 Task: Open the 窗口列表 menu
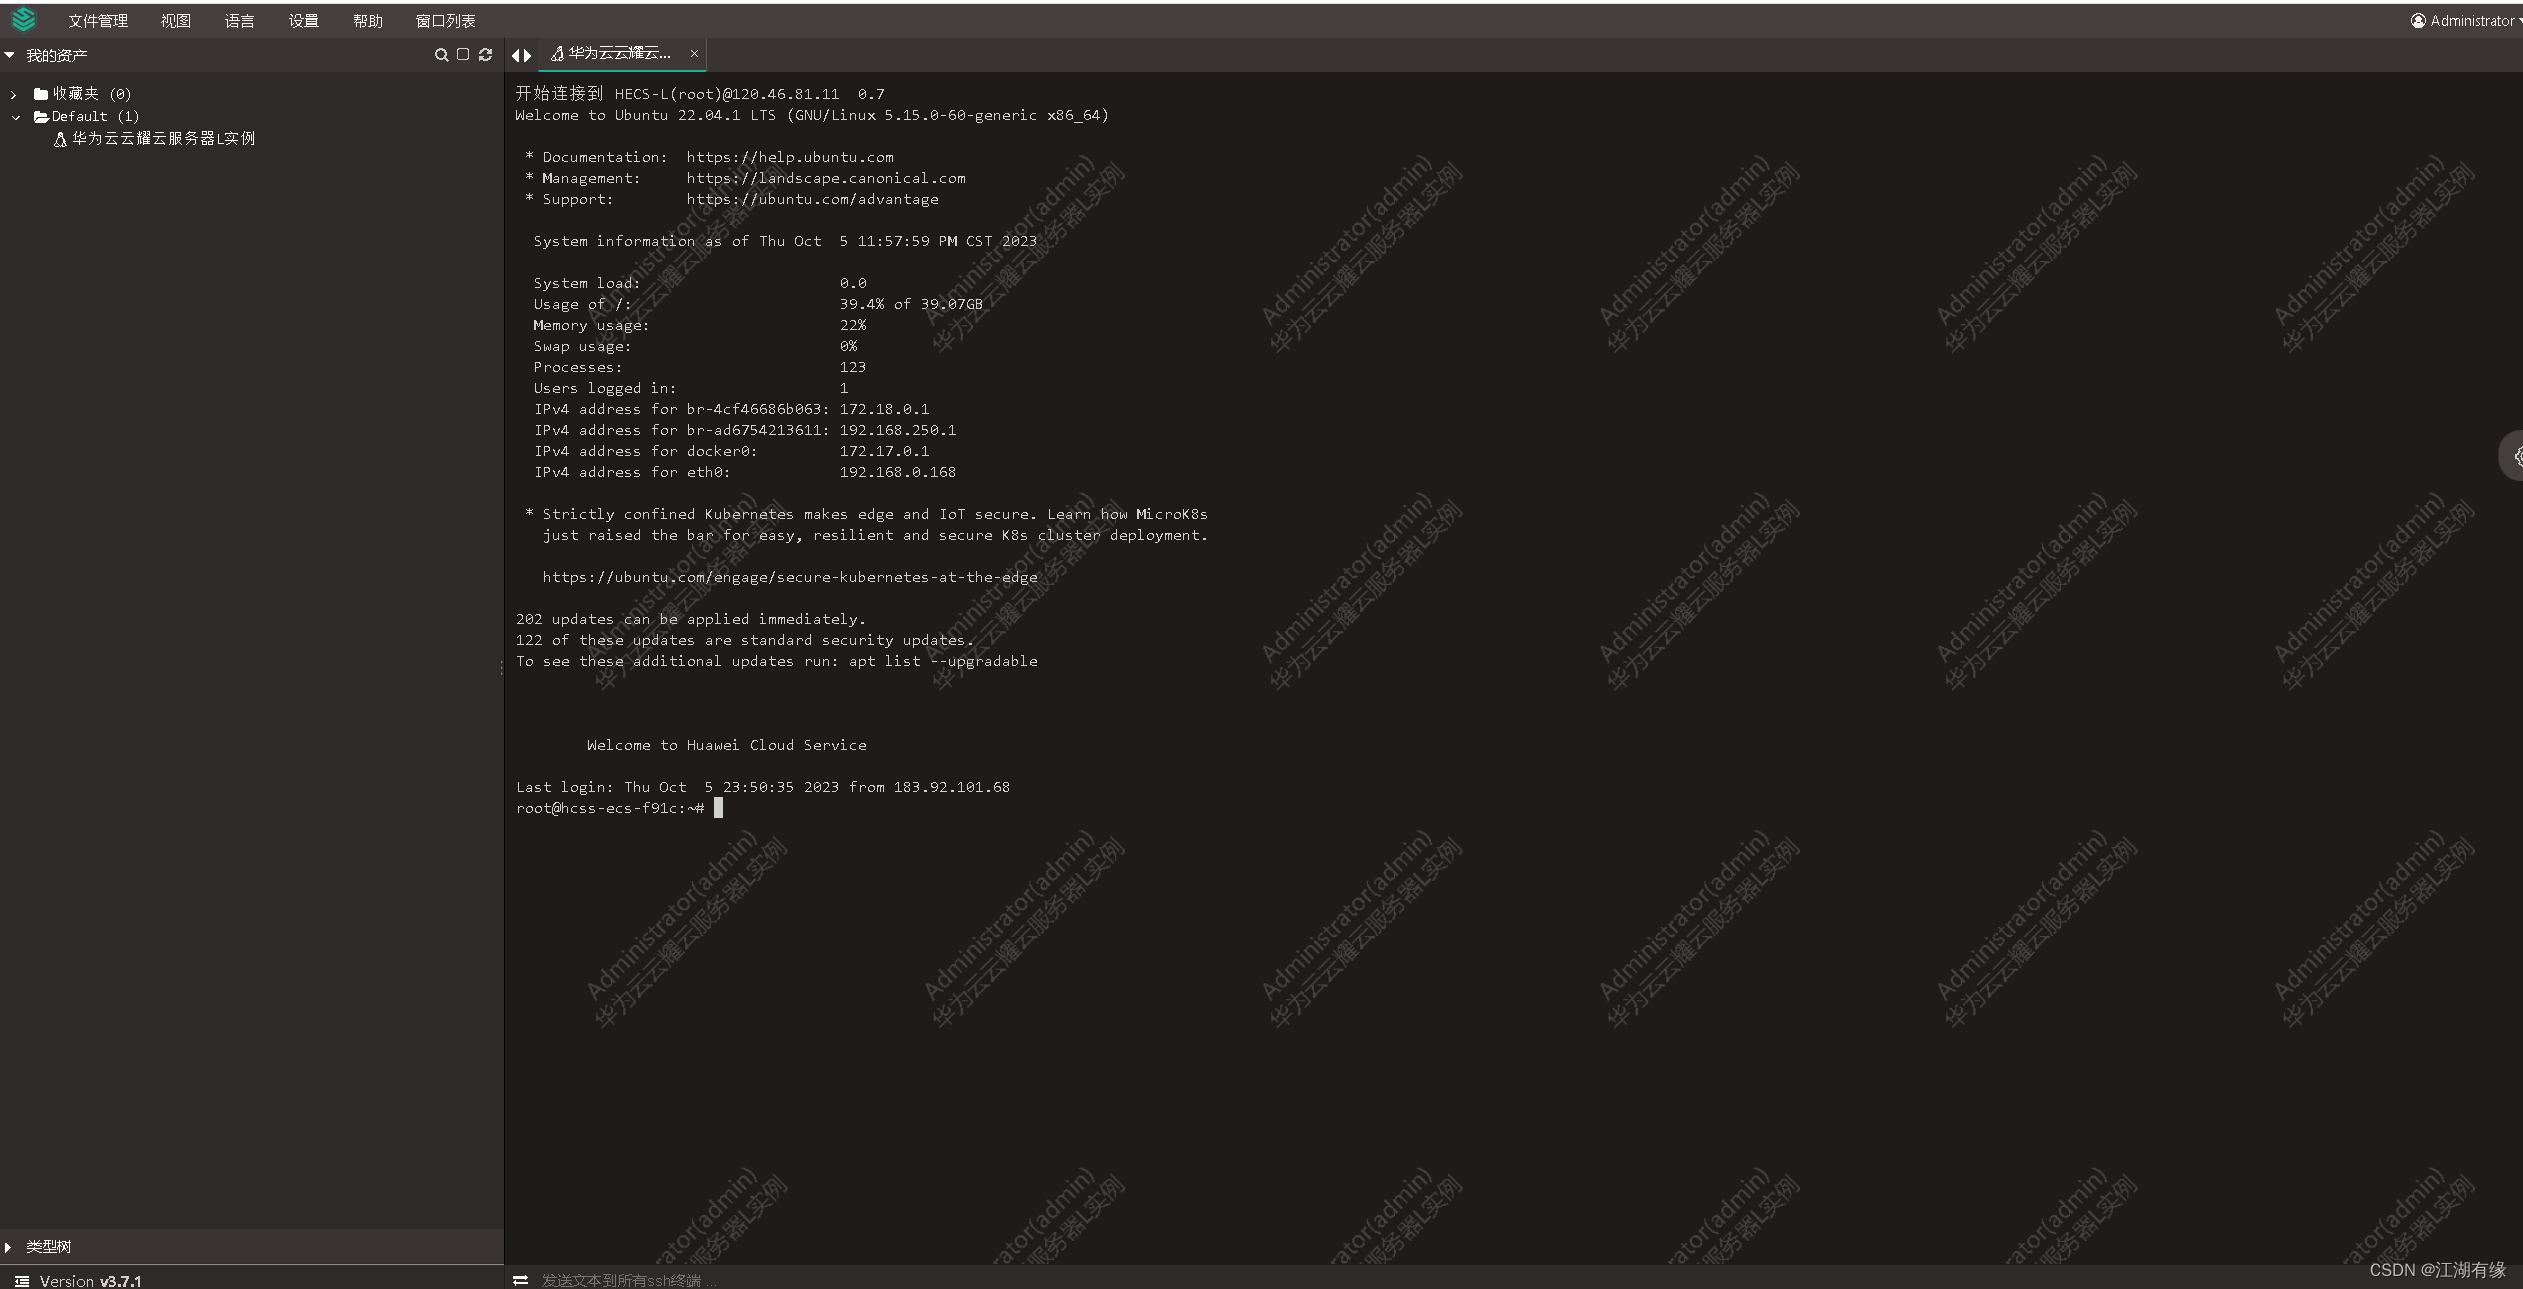point(446,21)
